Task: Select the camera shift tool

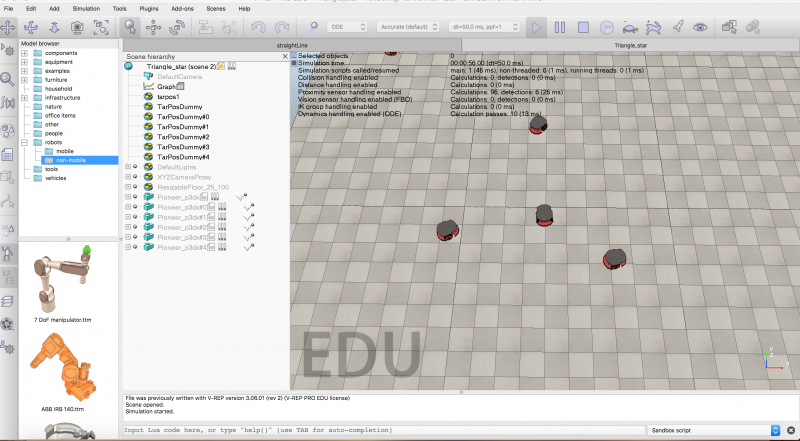Action: pos(54,27)
